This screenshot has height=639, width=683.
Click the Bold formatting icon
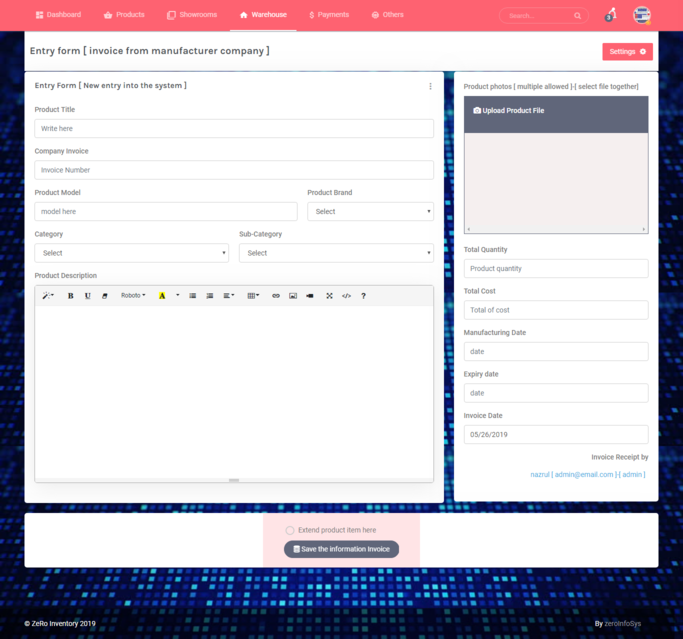(70, 296)
